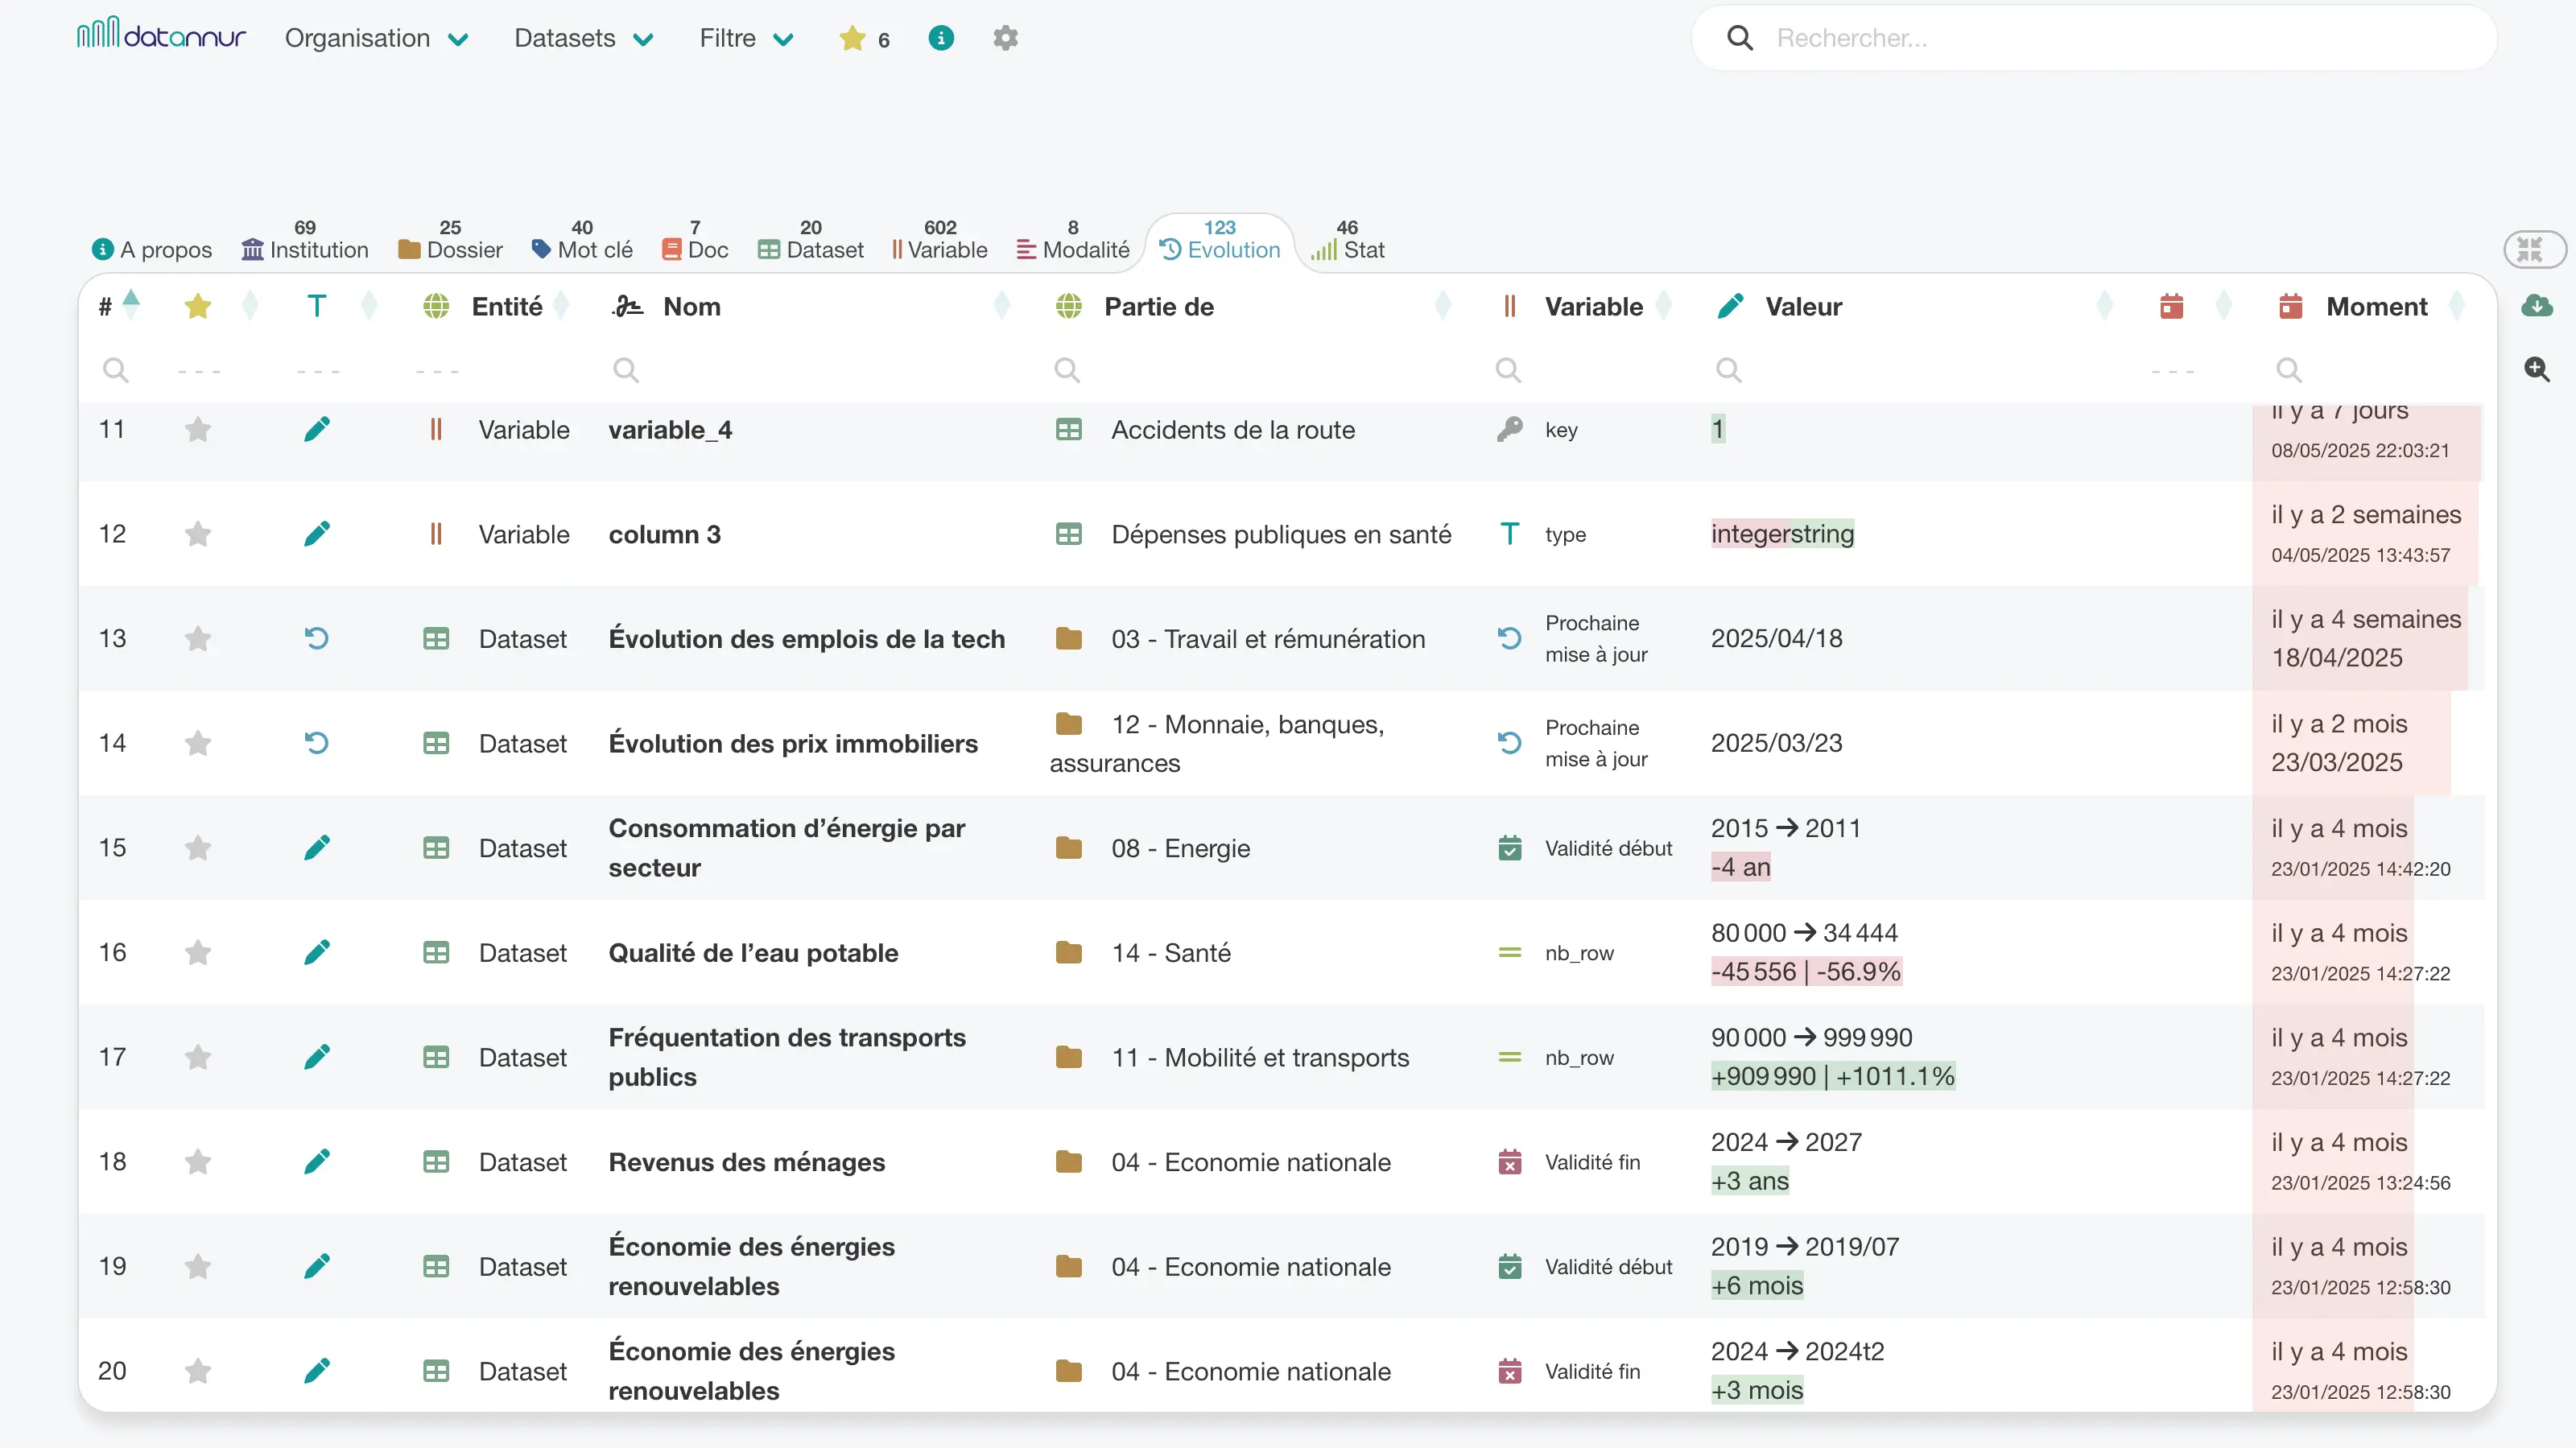2576x1448 pixels.
Task: Click folder icon beside 08 - Energie
Action: 1068,848
